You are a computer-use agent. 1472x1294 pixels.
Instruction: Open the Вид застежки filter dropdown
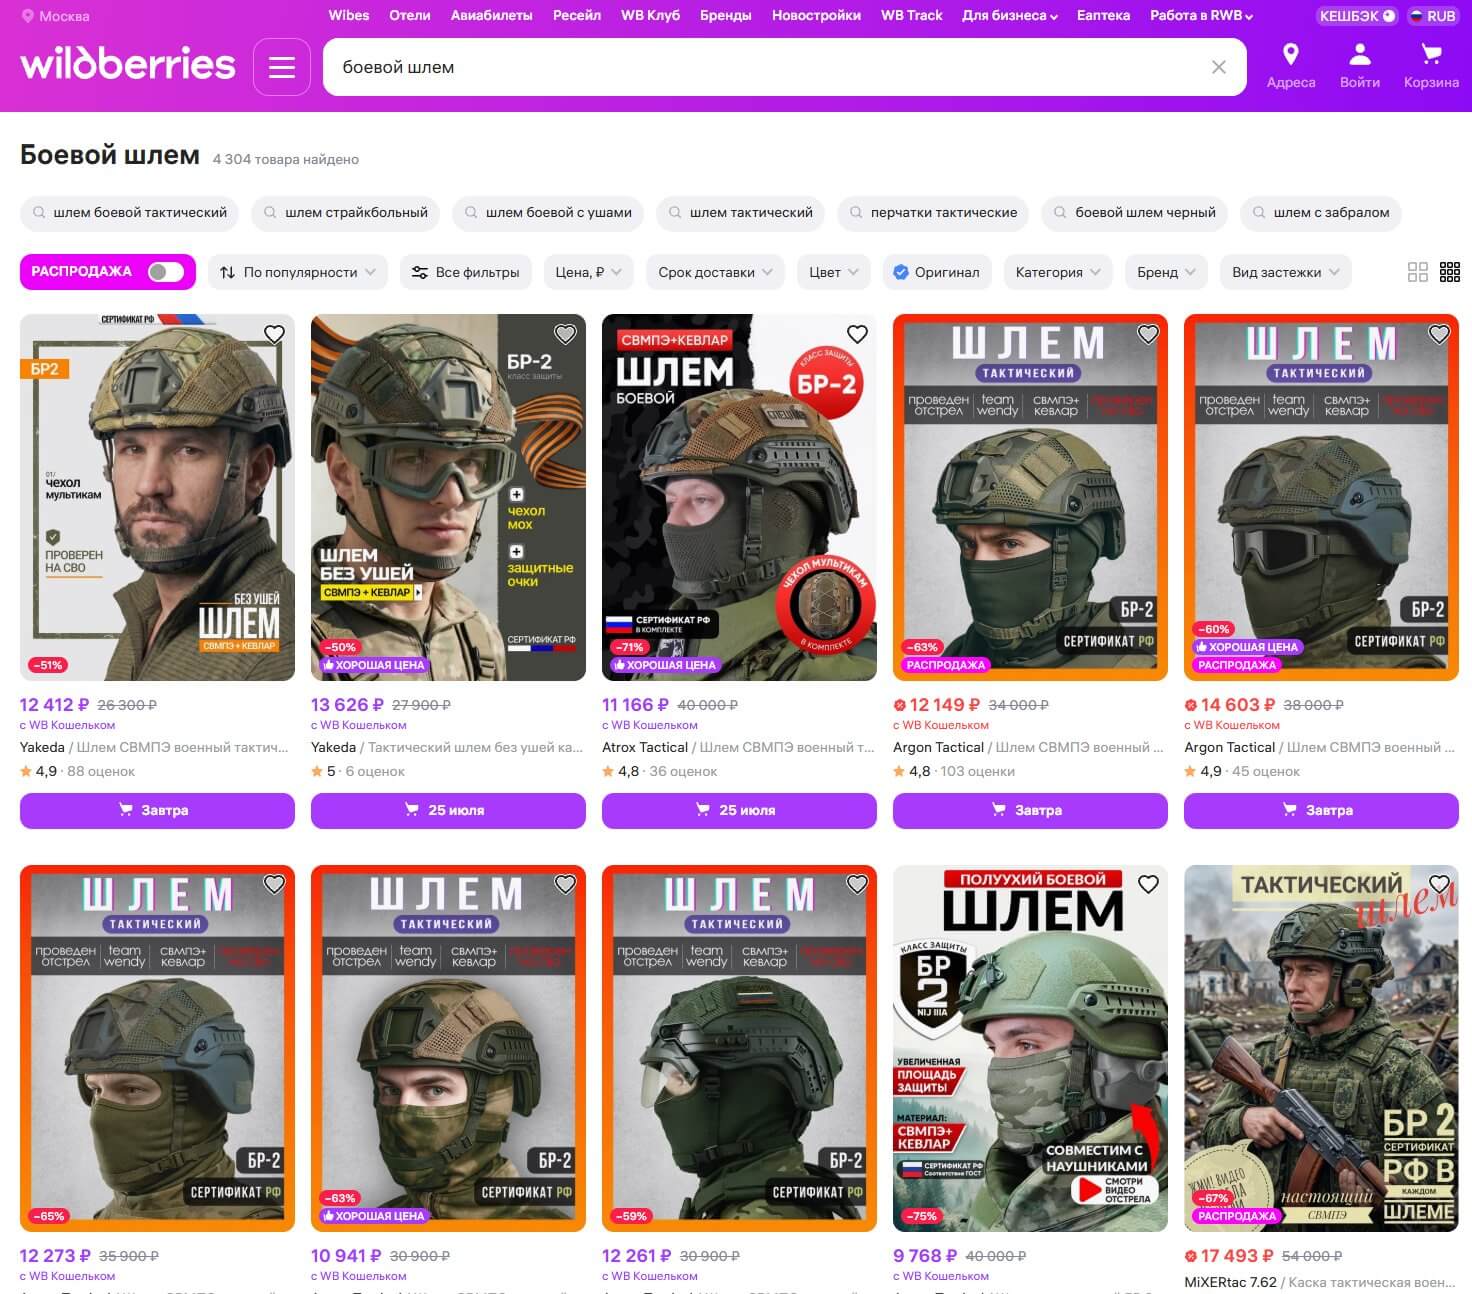(x=1286, y=272)
